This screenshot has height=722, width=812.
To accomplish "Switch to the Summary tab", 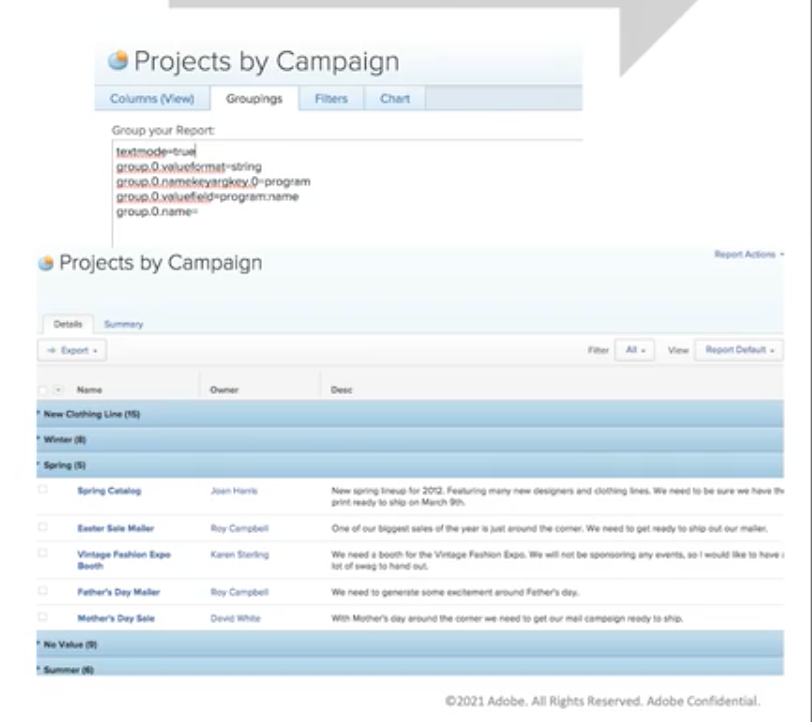I will pos(125,324).
